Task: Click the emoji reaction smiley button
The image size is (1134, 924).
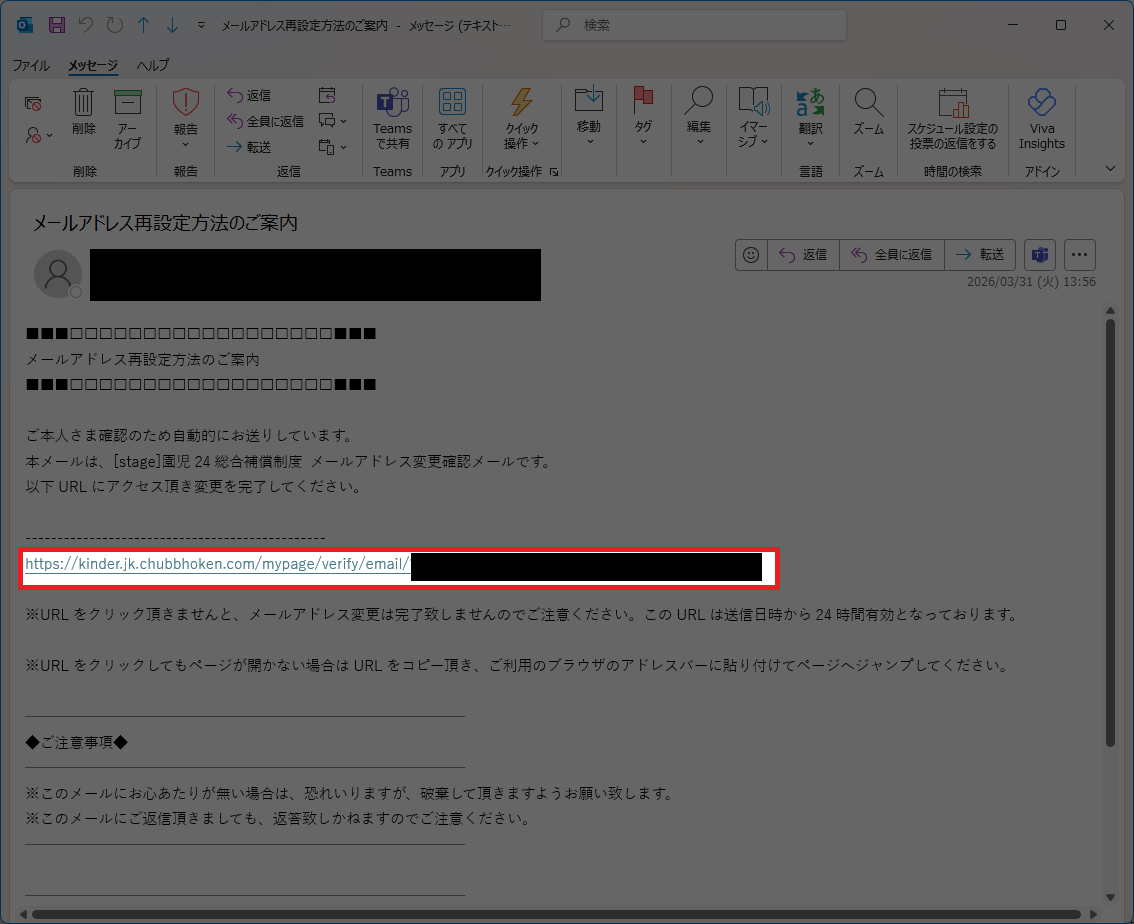Action: 751,255
